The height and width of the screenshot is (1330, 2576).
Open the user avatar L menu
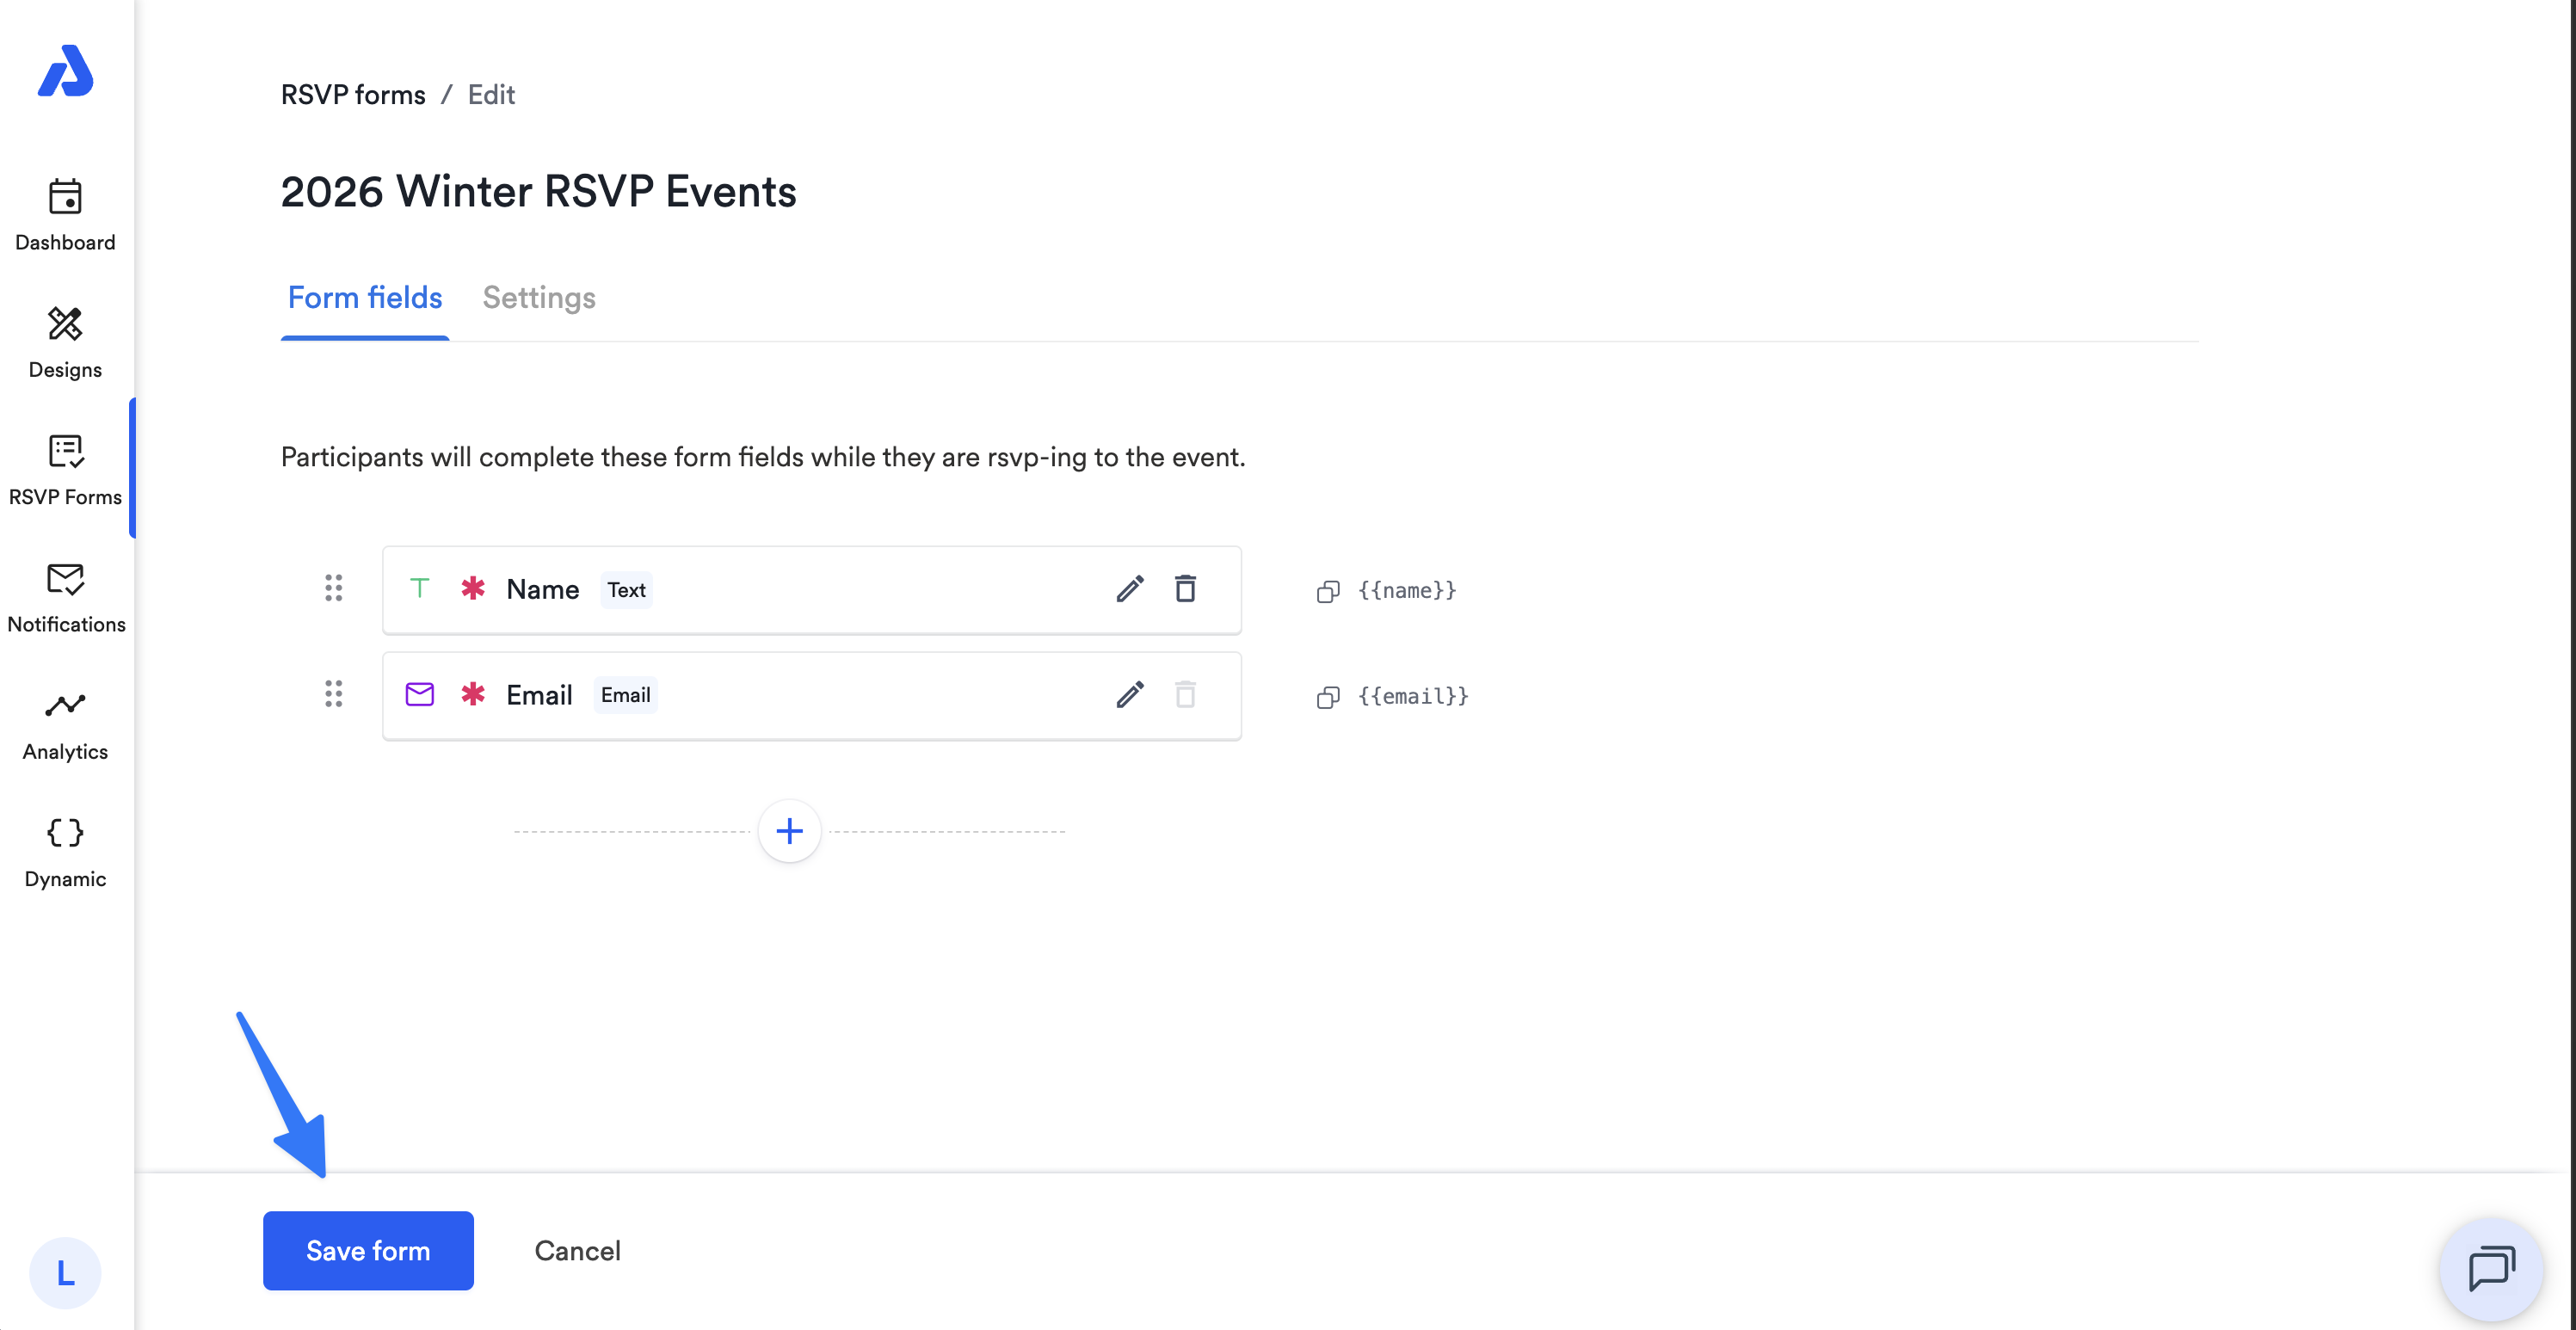tap(65, 1273)
